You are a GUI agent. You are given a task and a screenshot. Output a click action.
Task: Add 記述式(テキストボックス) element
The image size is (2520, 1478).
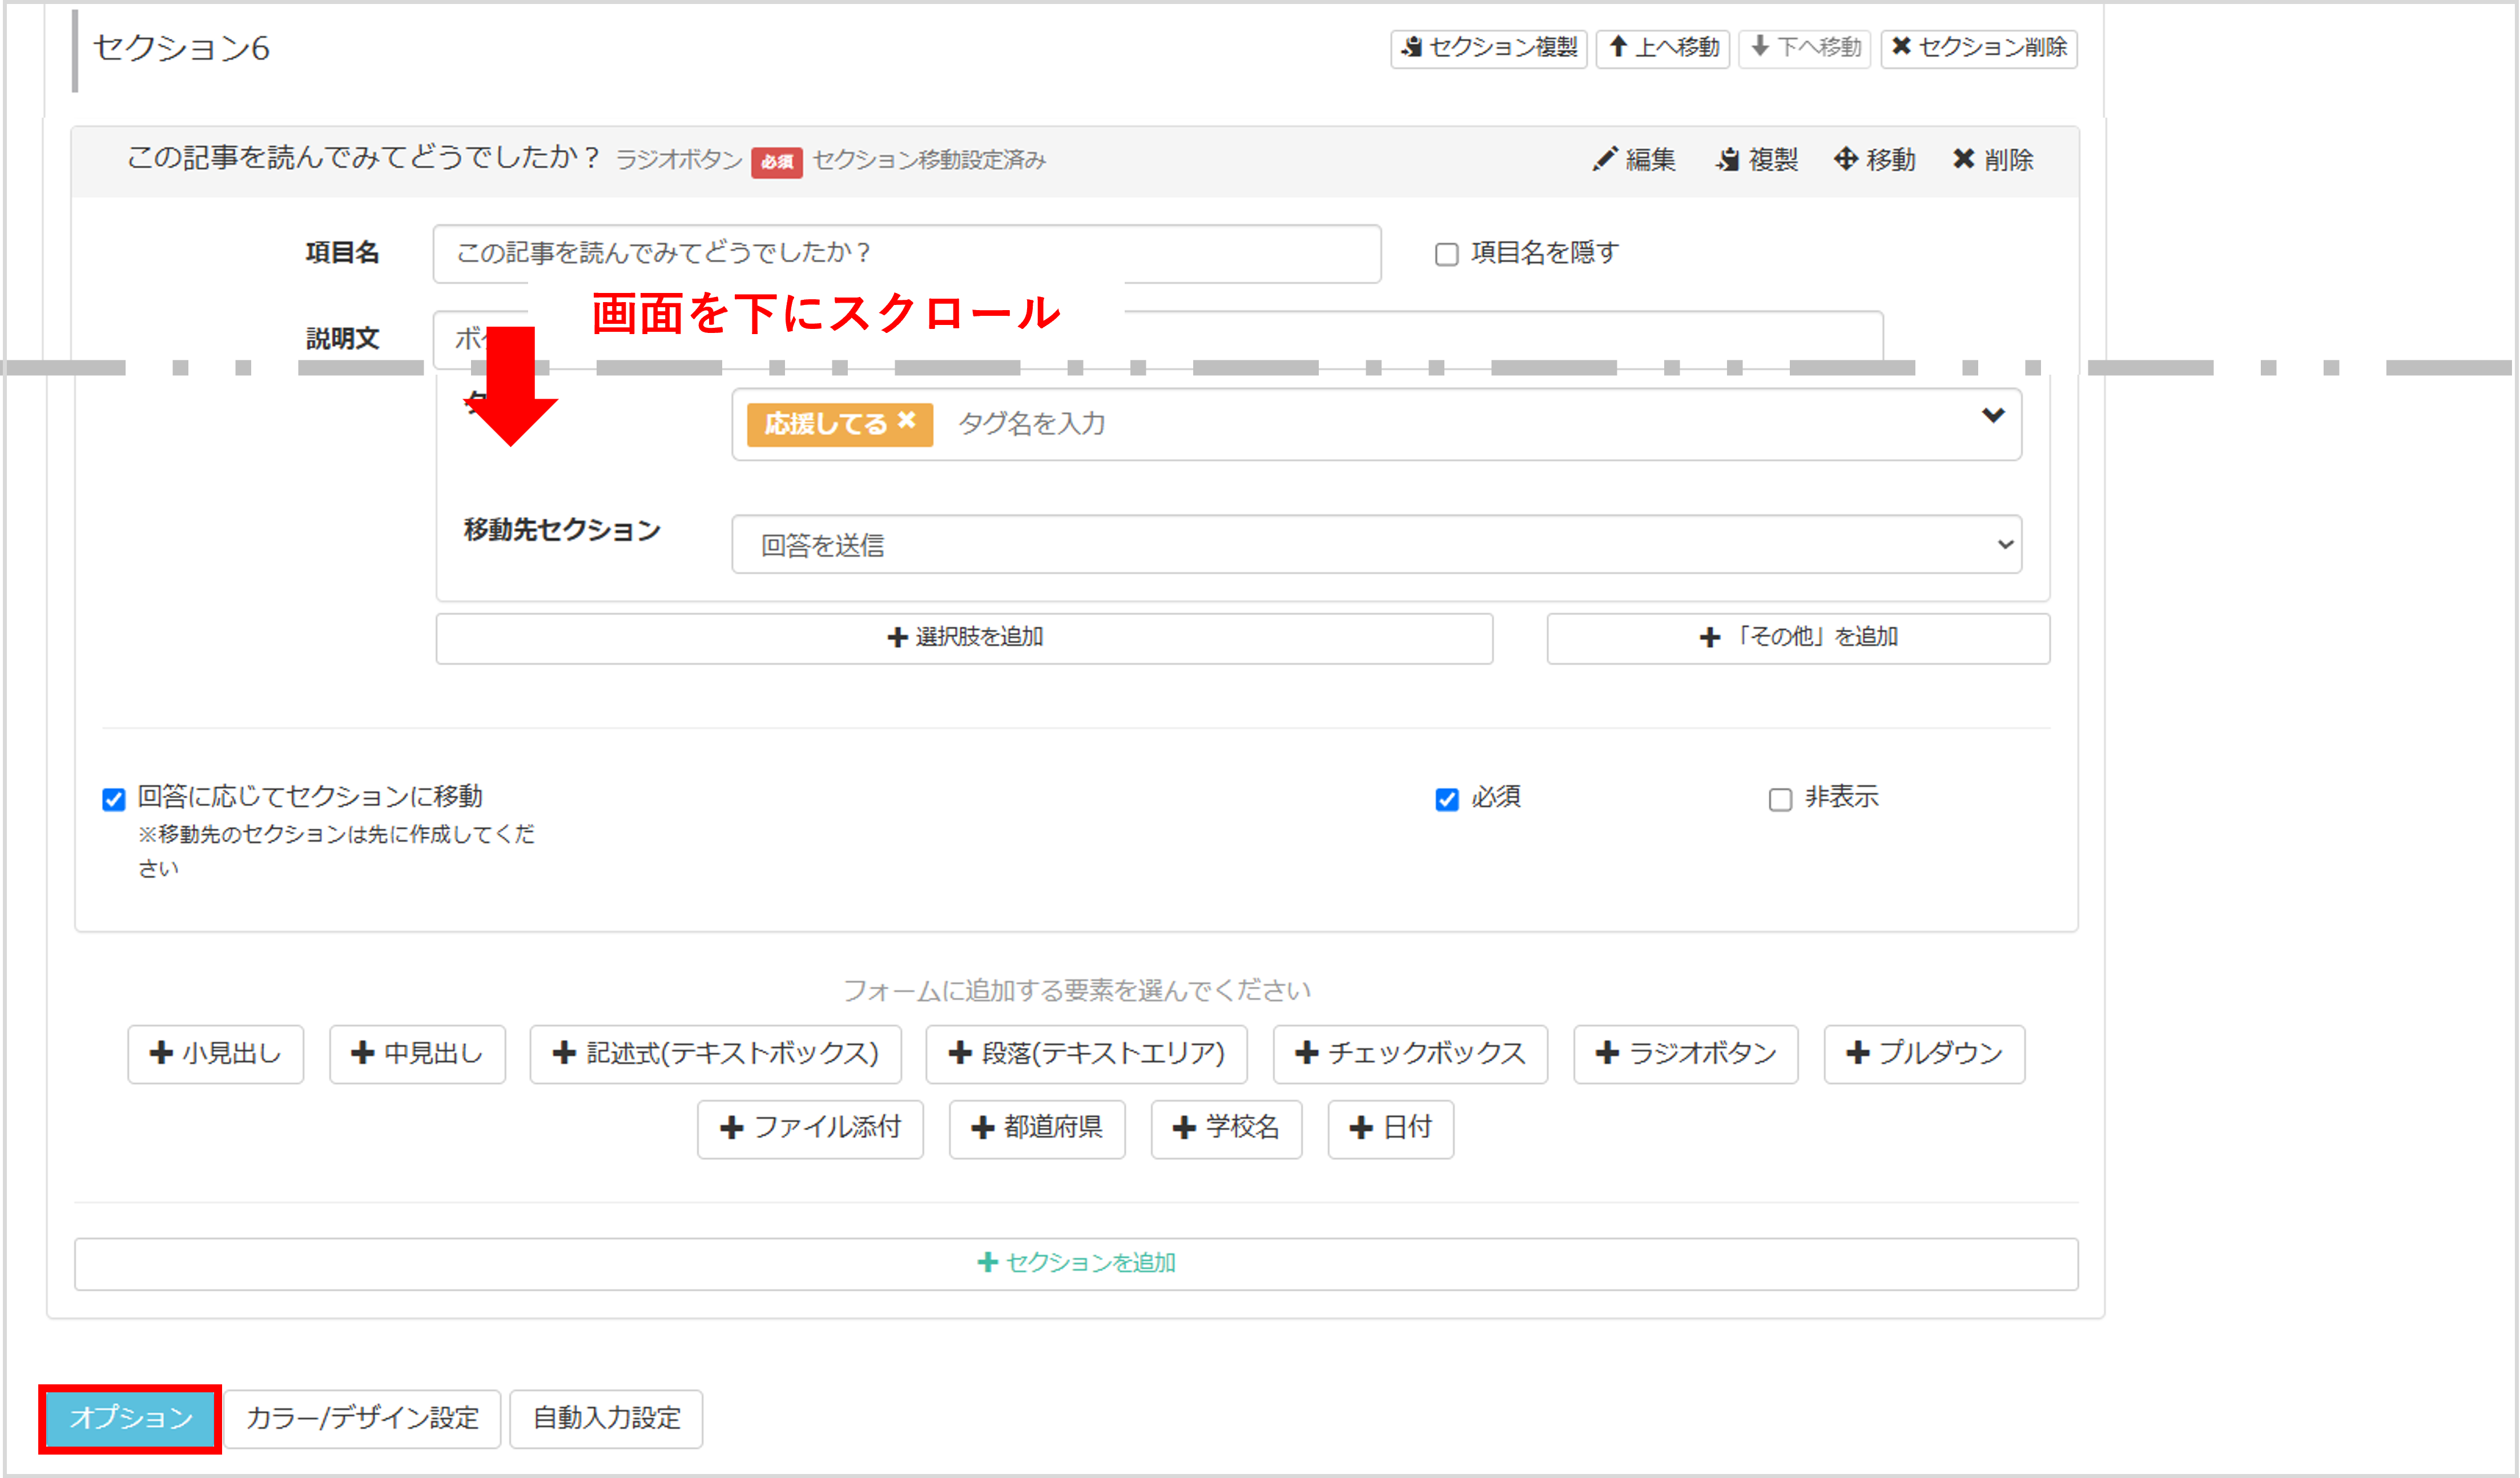715,1054
